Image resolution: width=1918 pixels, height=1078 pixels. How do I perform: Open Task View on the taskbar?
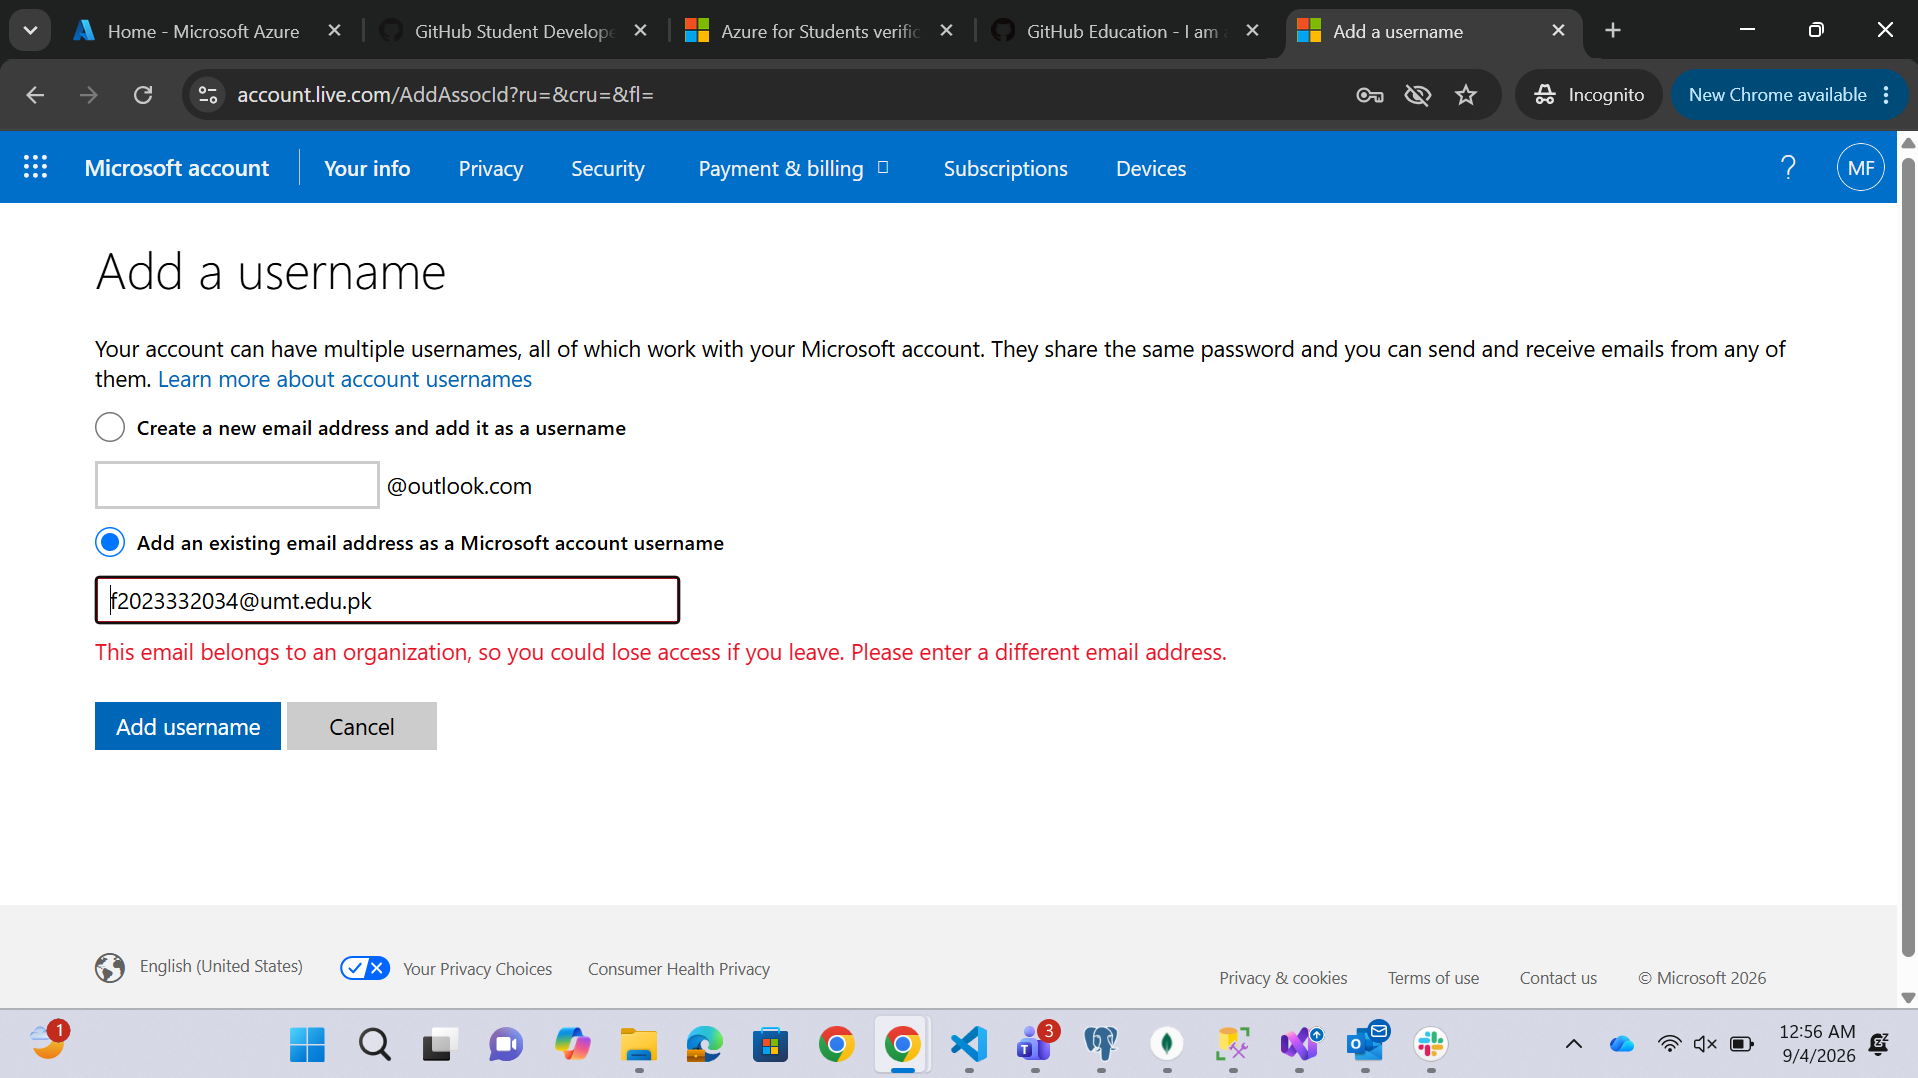tap(439, 1045)
